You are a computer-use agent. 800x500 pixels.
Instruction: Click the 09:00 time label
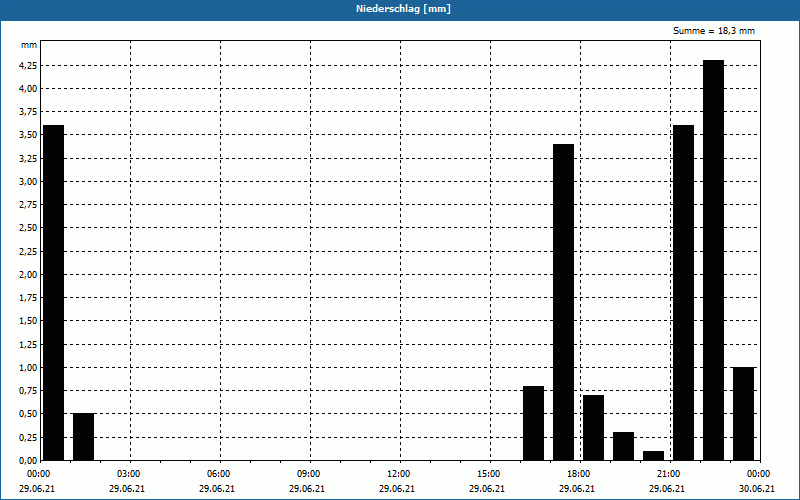point(309,474)
